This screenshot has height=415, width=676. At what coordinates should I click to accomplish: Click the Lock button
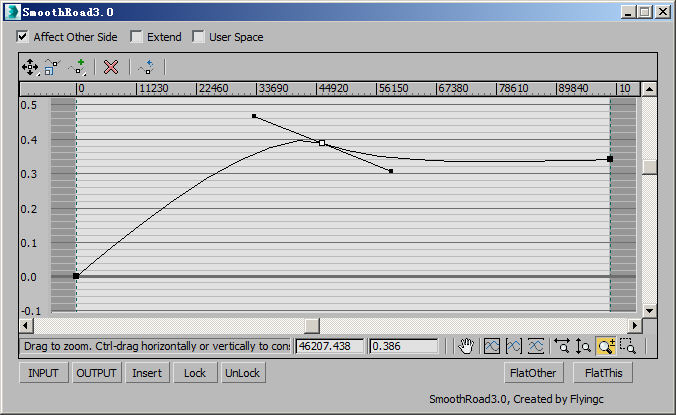click(x=195, y=373)
